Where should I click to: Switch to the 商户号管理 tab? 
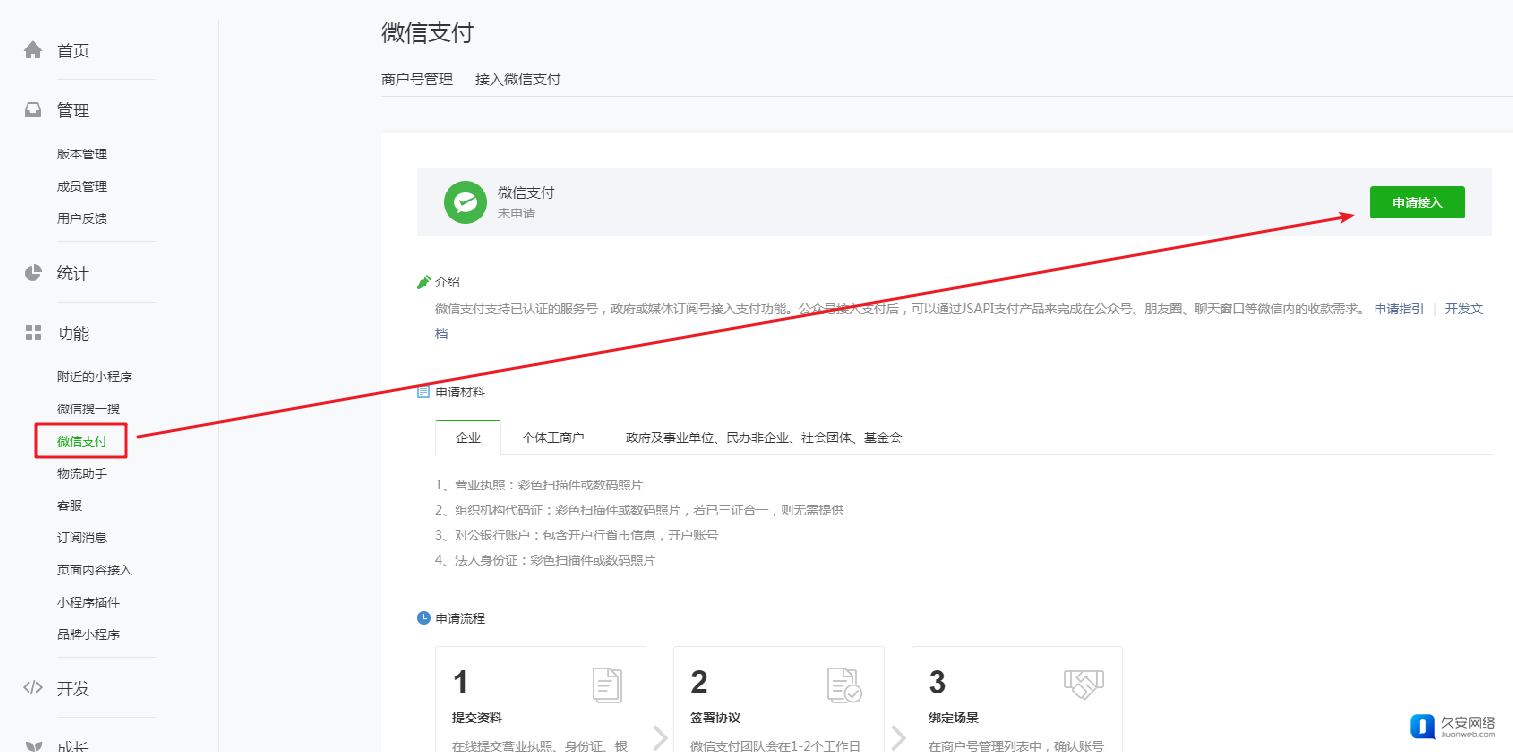pos(417,79)
